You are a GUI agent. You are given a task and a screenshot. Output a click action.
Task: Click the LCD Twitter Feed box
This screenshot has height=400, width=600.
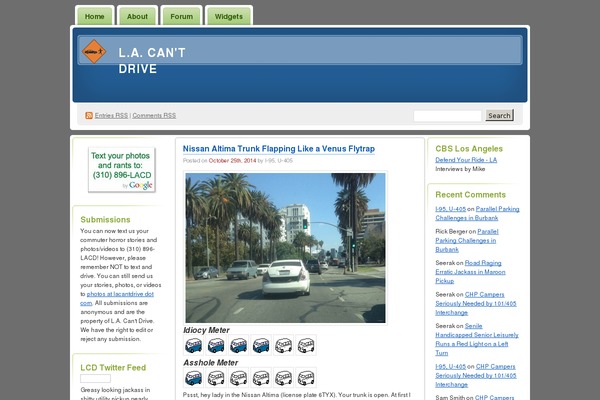click(95, 378)
